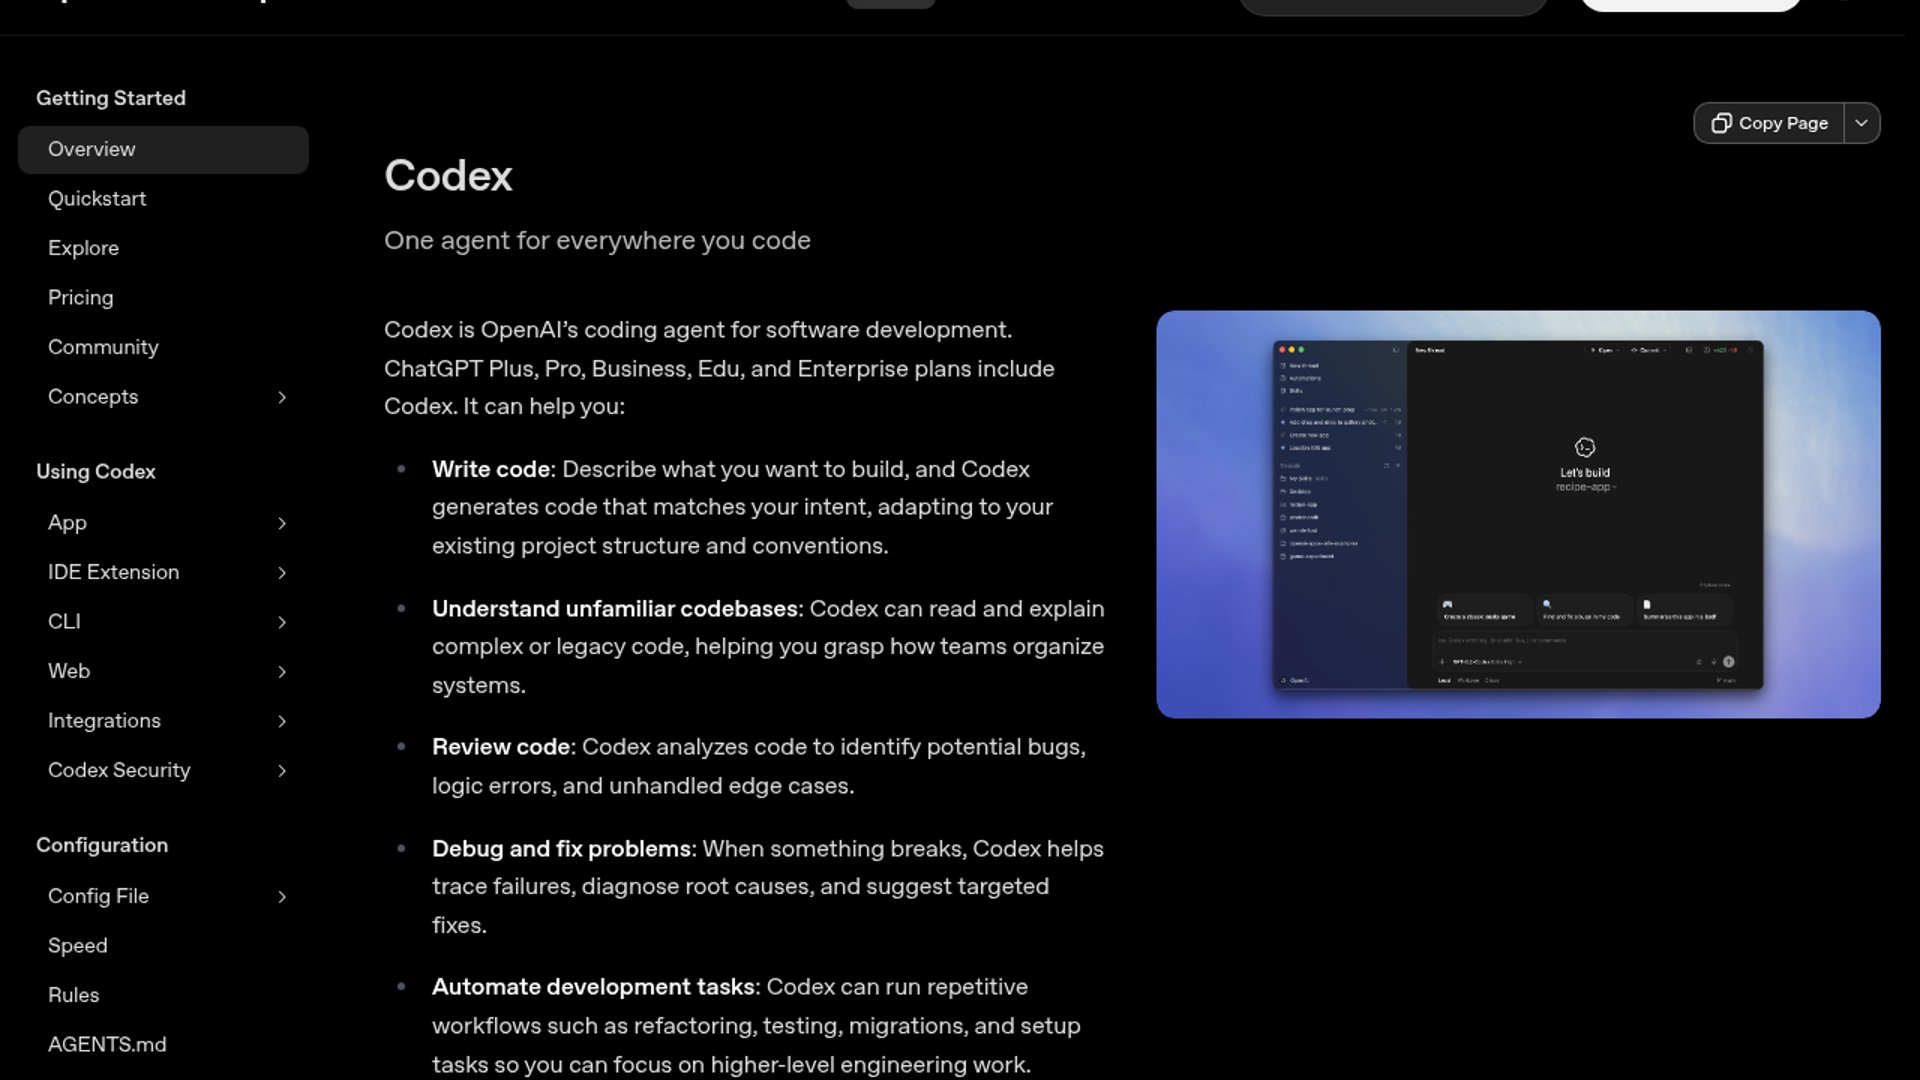This screenshot has height=1080, width=1920.
Task: Expand the Integrations chevron
Action: 282,721
